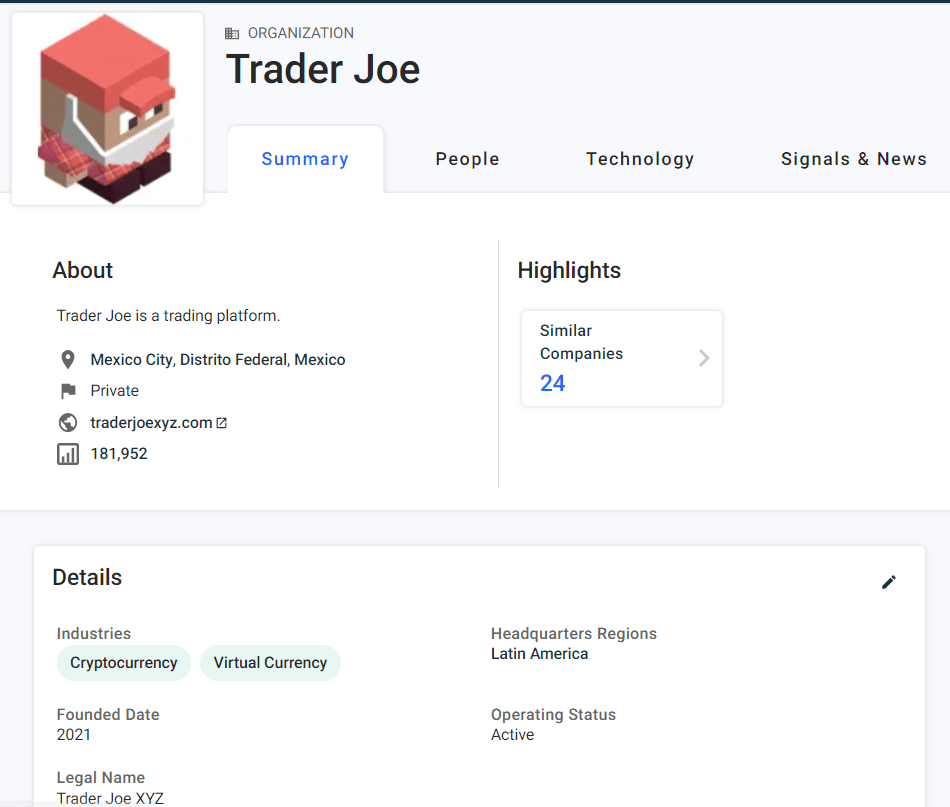This screenshot has height=807, width=950.
Task: Click the number 24 in Similar Companies
Action: point(553,383)
